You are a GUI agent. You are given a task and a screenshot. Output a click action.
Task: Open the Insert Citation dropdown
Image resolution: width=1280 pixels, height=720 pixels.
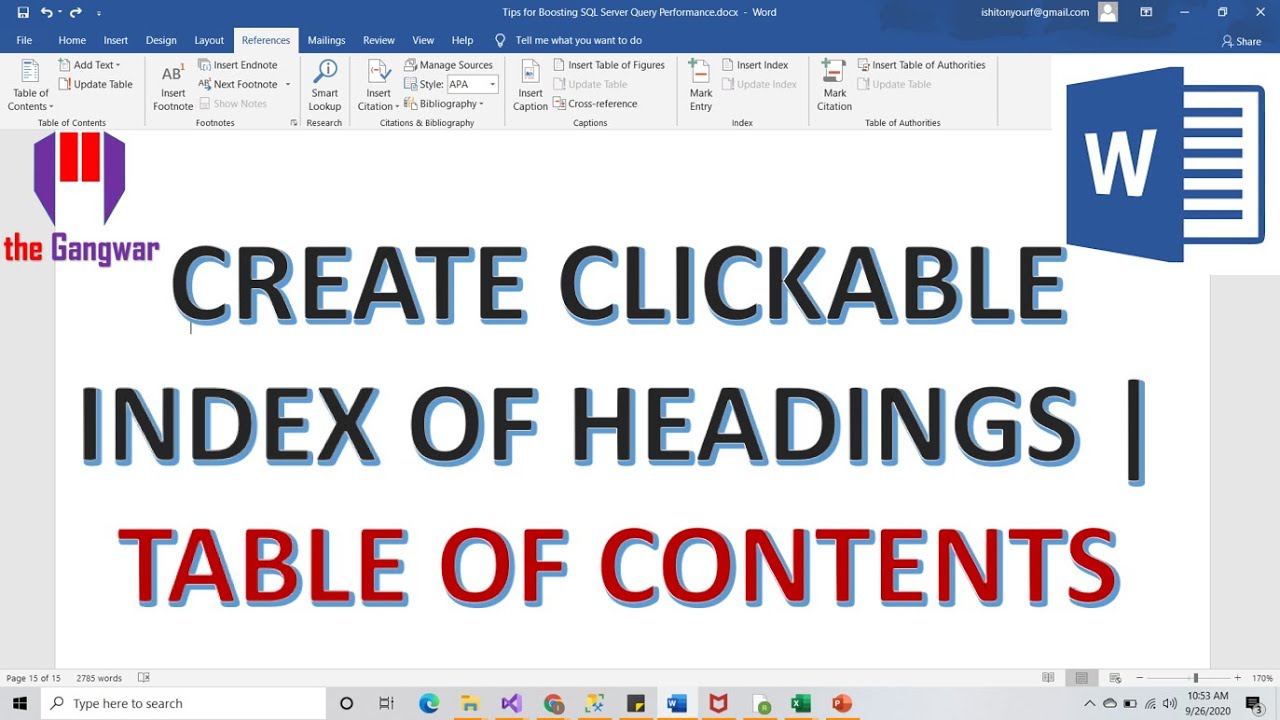(379, 86)
